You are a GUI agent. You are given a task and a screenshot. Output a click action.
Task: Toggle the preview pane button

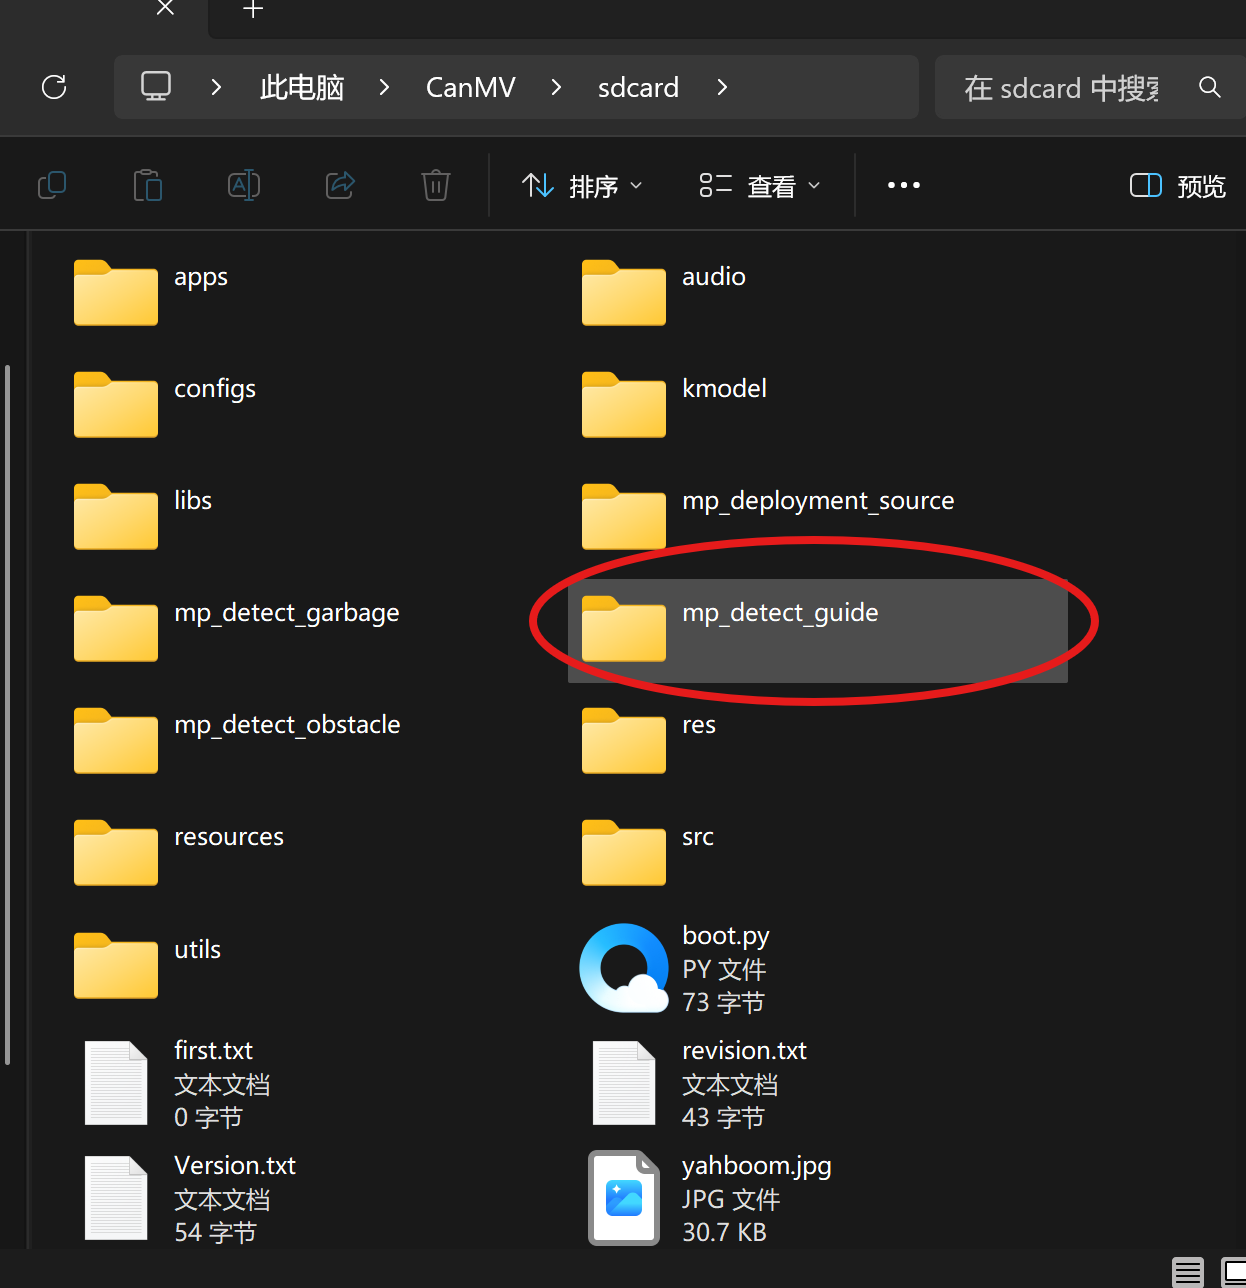tap(1177, 186)
